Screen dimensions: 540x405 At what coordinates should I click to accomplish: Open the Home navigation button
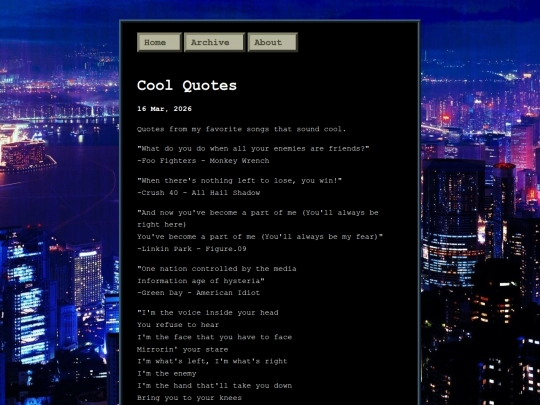[x=159, y=42]
